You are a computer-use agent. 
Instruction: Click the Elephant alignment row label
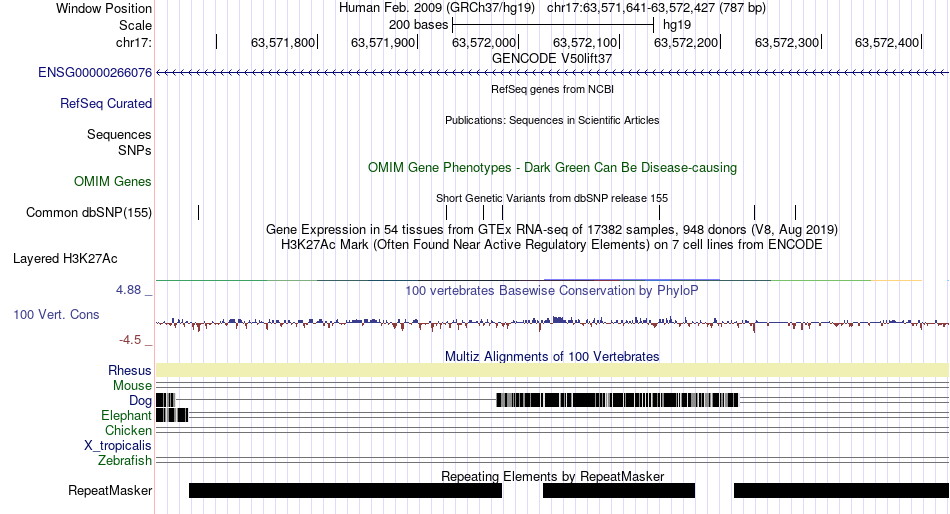(x=126, y=415)
